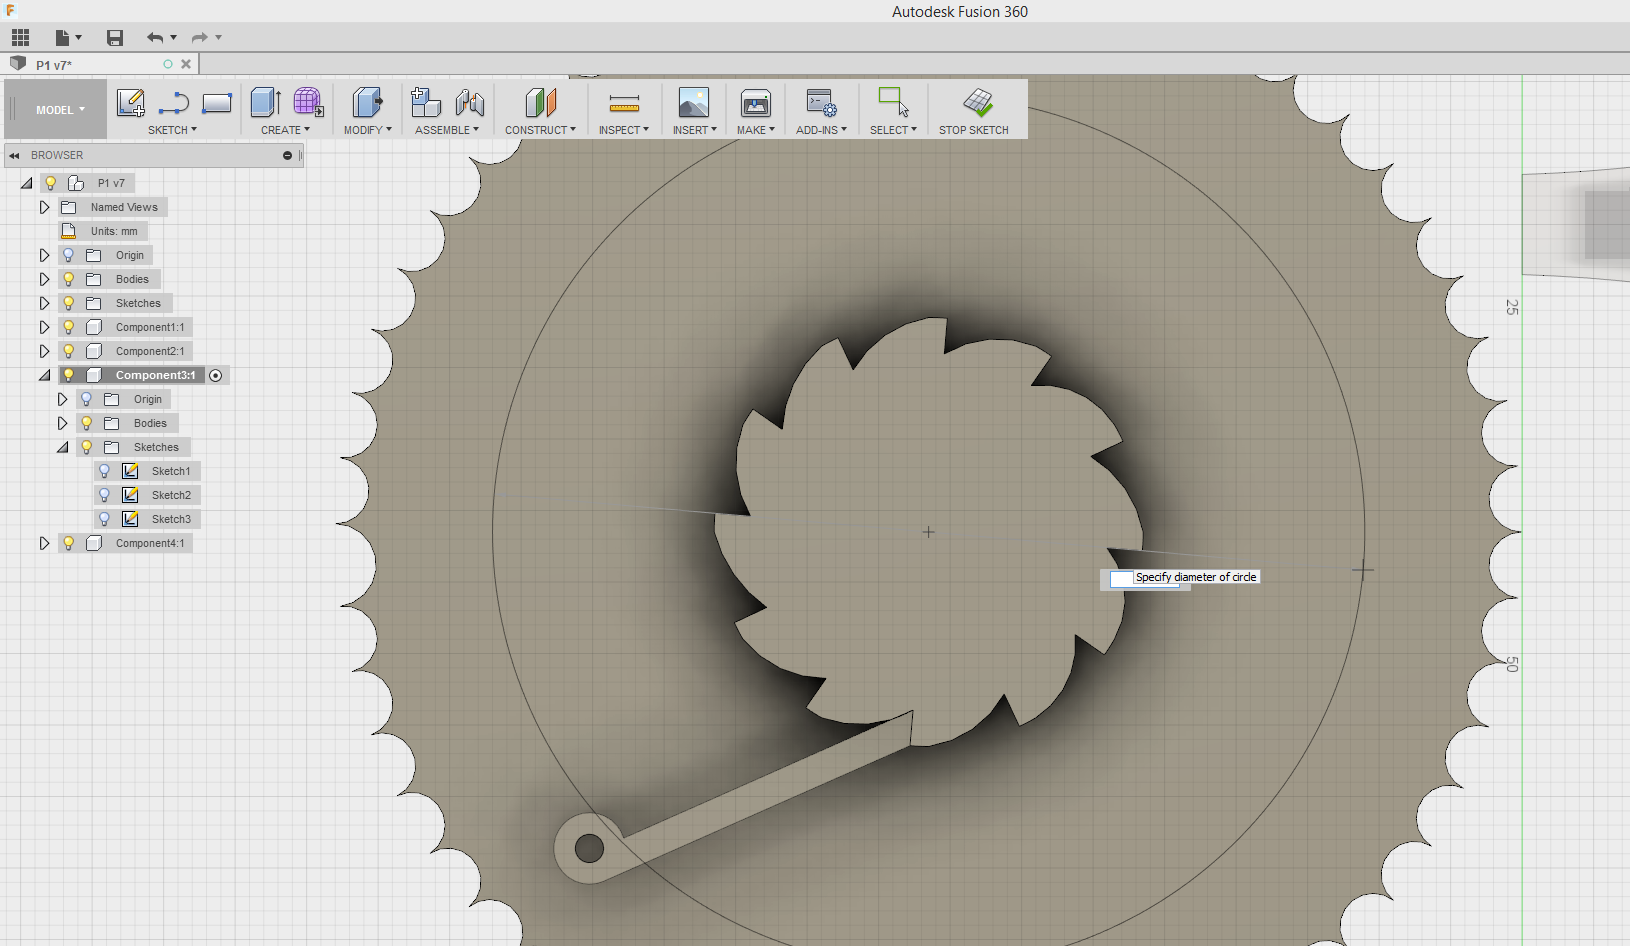The image size is (1630, 946).
Task: Open the Undo history dropdown arrow
Action: coord(174,38)
